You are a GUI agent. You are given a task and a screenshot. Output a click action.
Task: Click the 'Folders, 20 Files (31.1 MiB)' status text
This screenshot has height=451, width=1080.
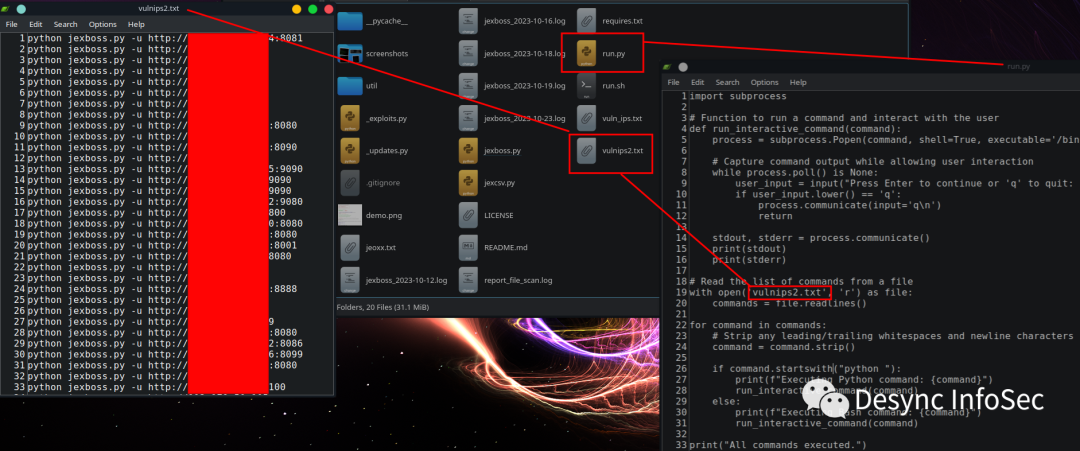(382, 307)
